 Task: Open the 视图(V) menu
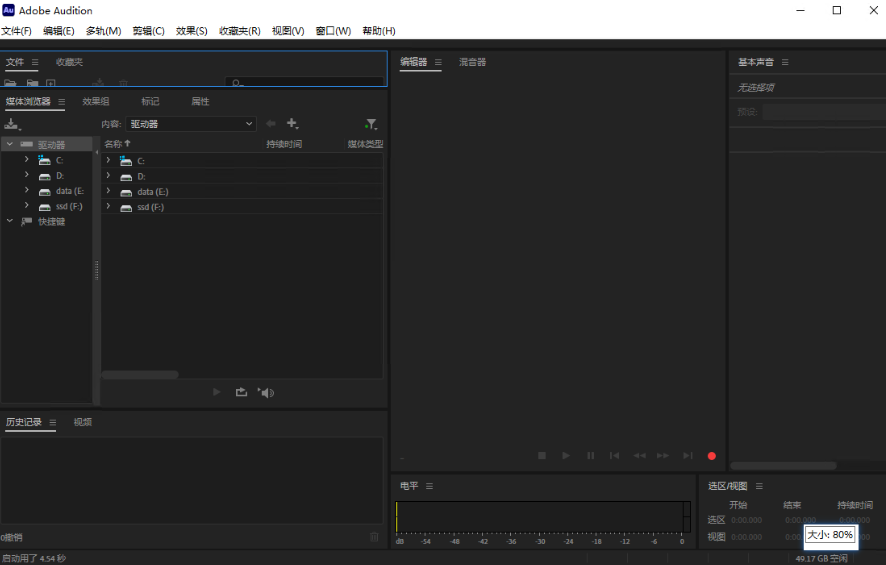tap(288, 31)
